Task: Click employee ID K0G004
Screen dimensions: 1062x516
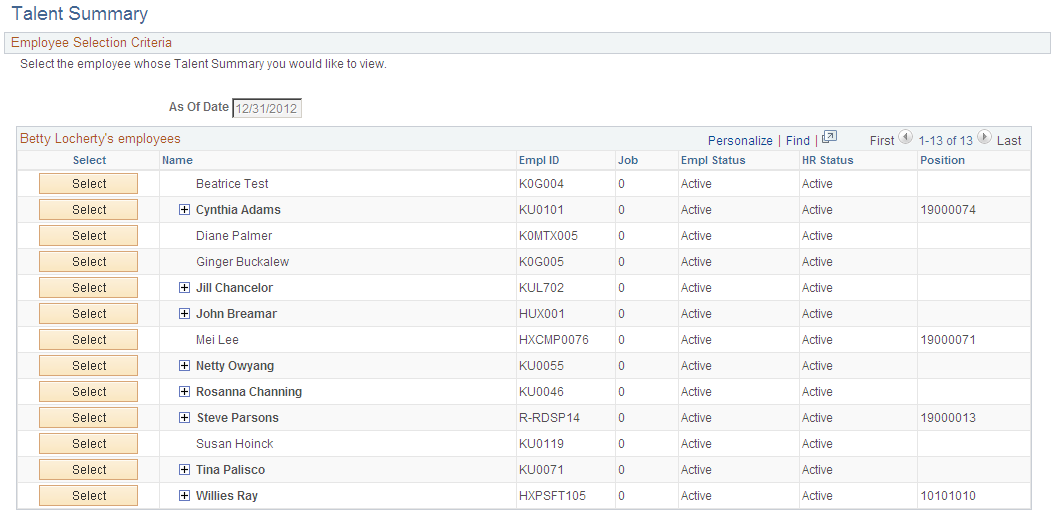Action: point(541,184)
